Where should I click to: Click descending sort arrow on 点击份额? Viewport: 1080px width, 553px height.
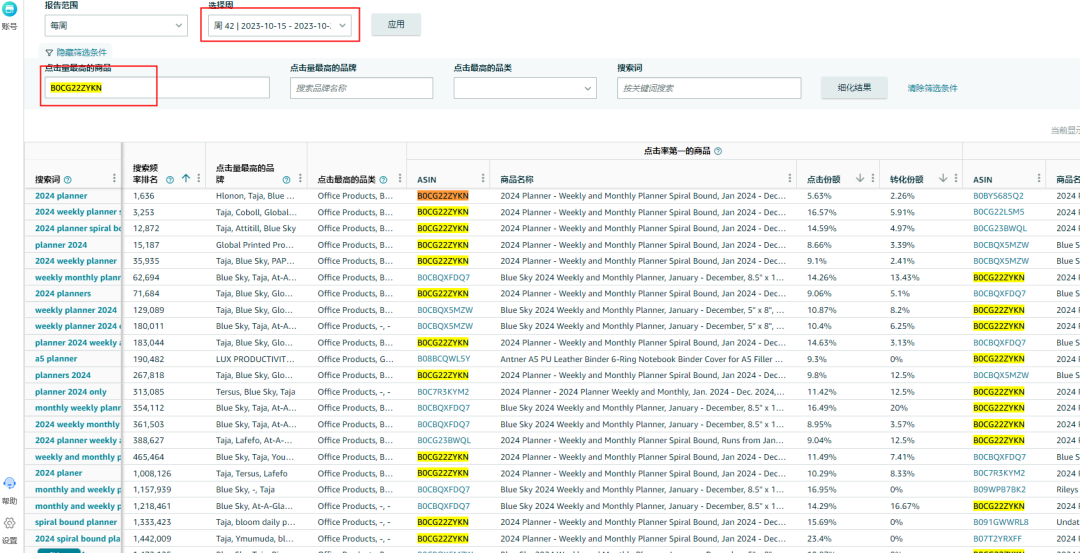click(x=860, y=178)
